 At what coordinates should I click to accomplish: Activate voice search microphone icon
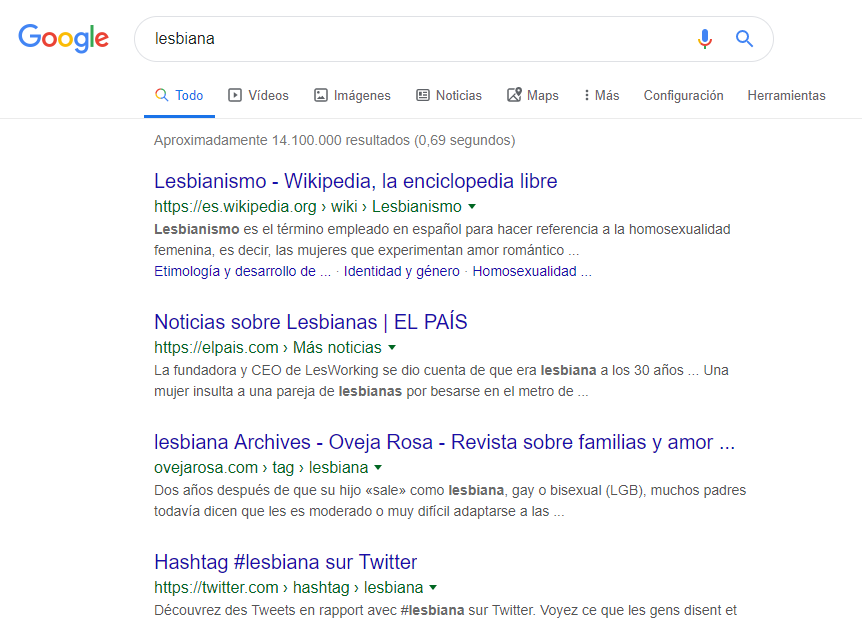(x=705, y=39)
